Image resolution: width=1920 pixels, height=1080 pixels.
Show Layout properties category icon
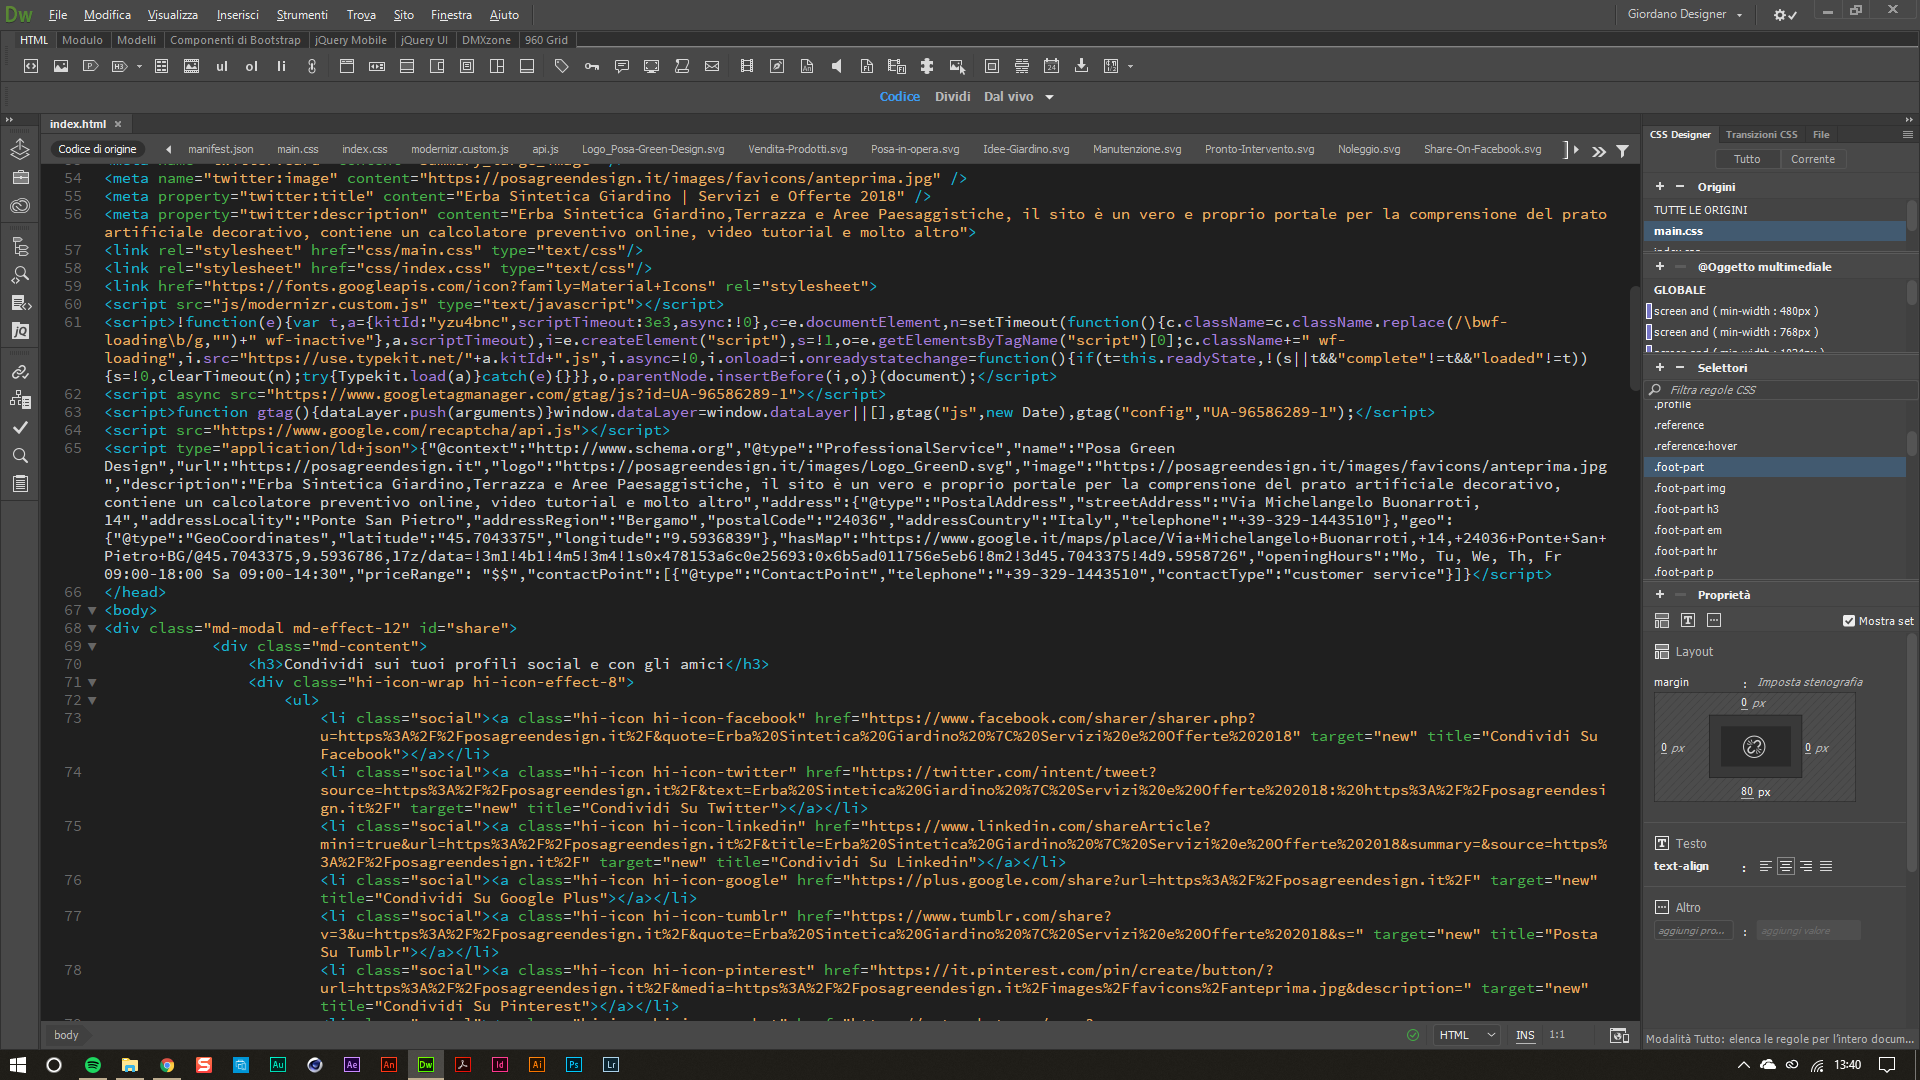(1662, 620)
